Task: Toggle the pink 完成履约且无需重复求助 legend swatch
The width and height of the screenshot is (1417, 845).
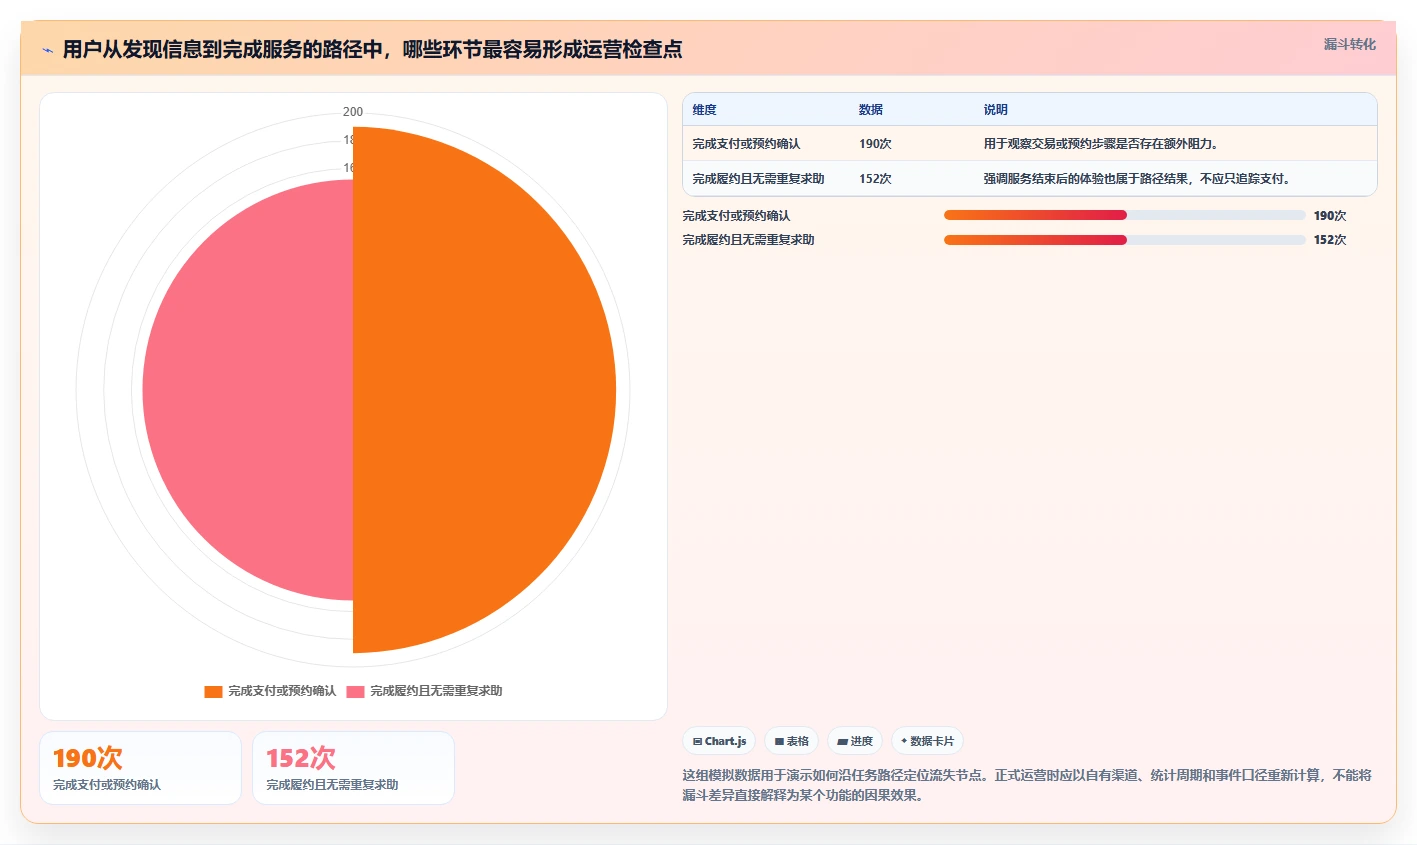Action: pos(355,691)
